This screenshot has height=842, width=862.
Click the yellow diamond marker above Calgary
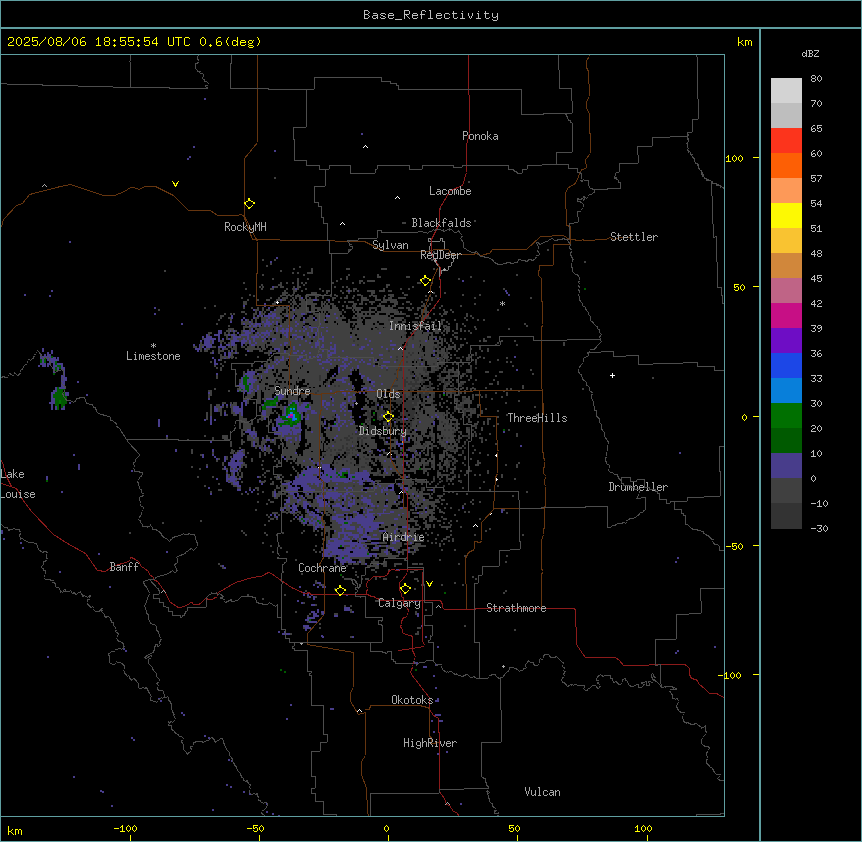(x=405, y=589)
